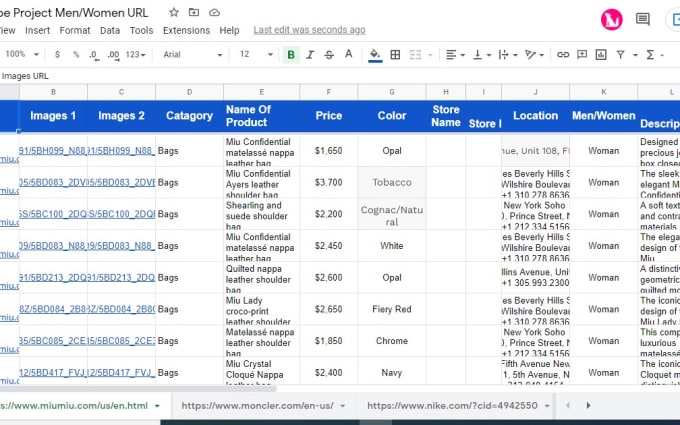Open font size 12 dropdown

256,54
